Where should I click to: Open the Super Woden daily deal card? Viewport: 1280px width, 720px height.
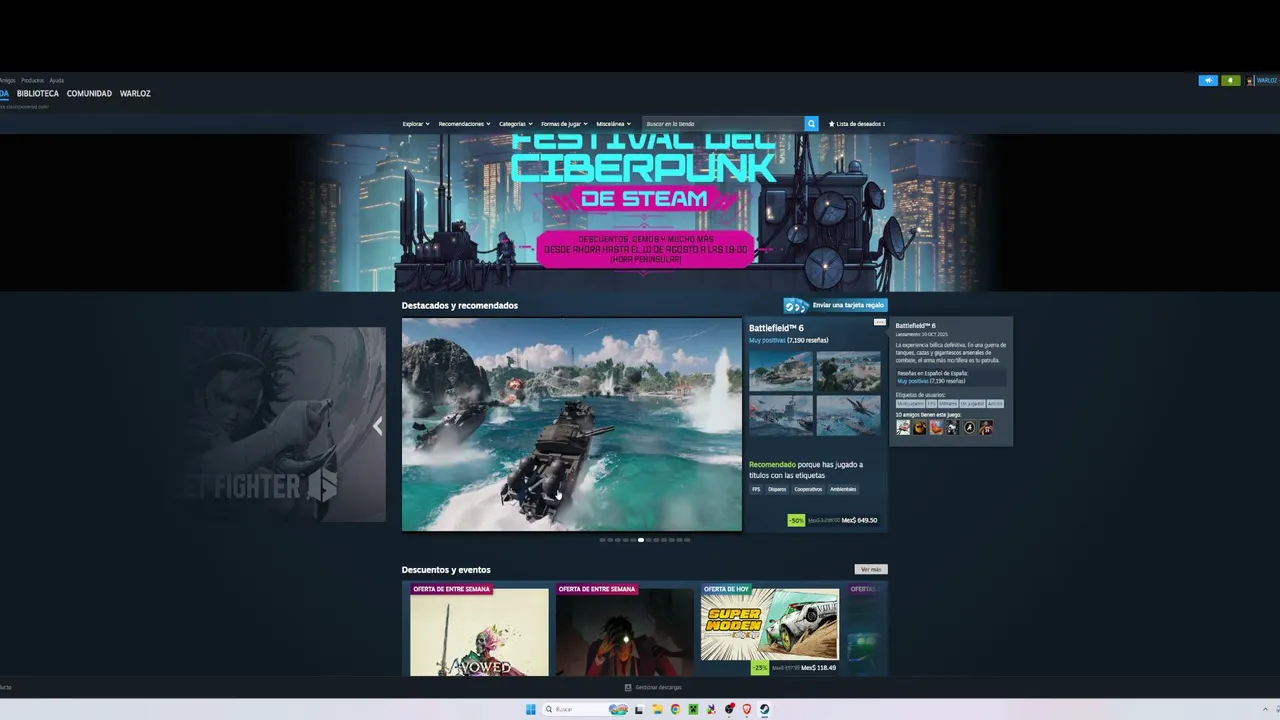(770, 629)
